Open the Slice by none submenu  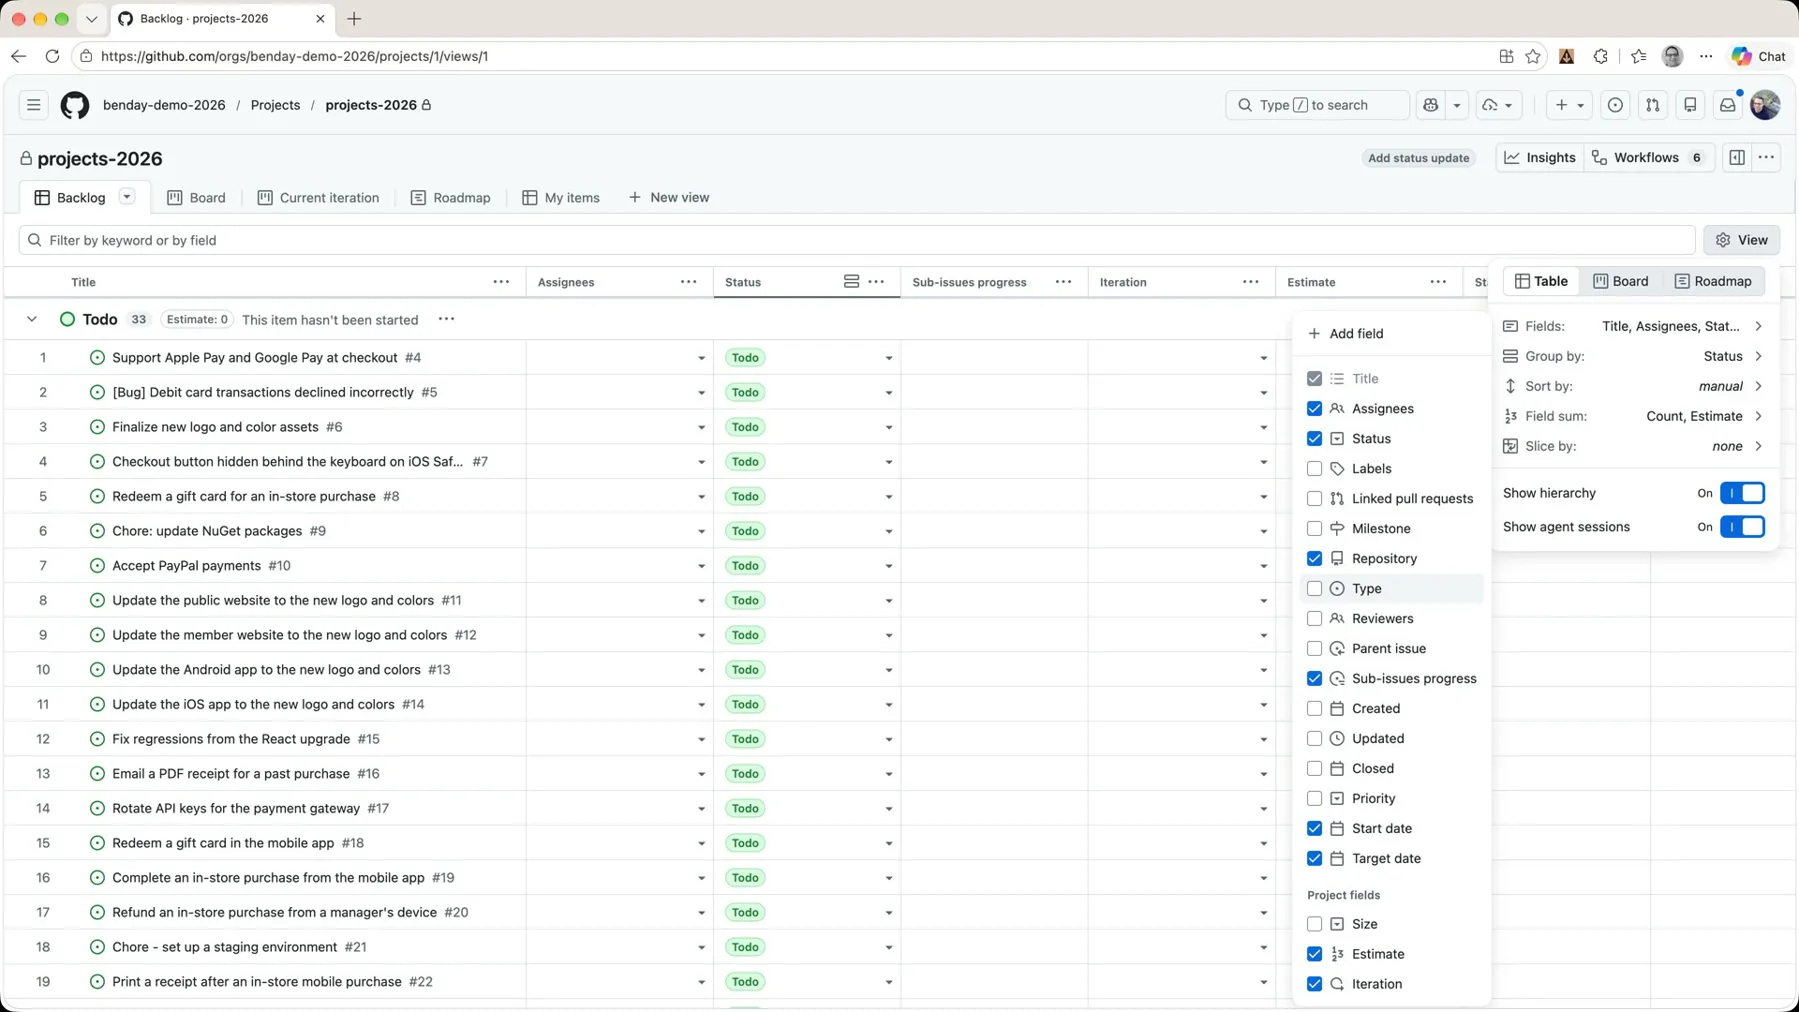pyautogui.click(x=1633, y=446)
